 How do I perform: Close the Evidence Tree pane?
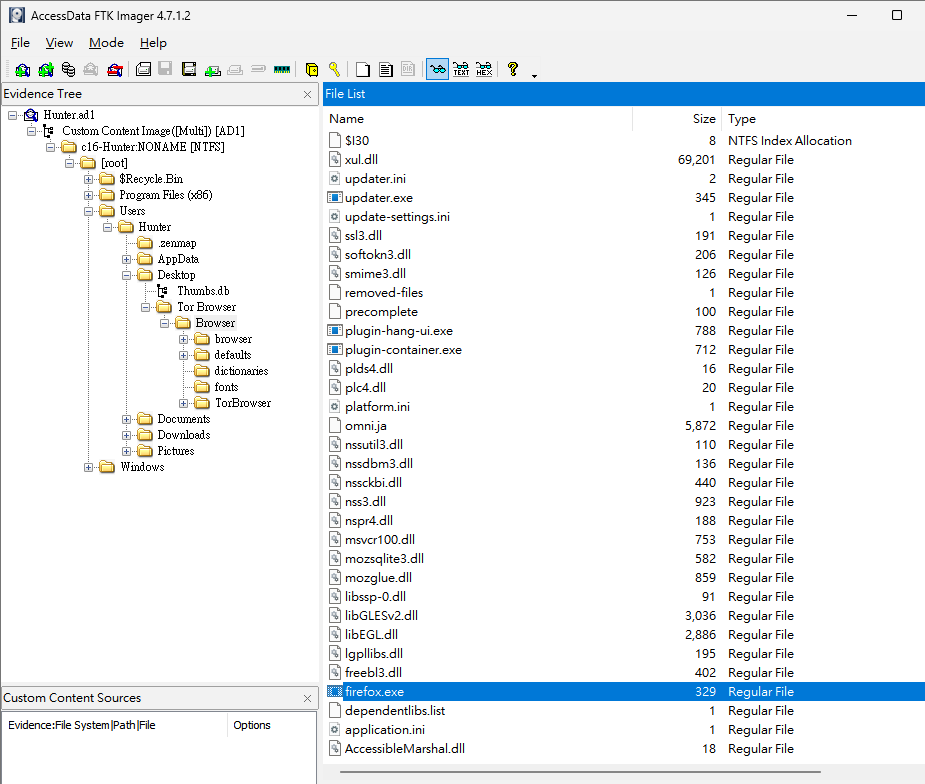[307, 94]
